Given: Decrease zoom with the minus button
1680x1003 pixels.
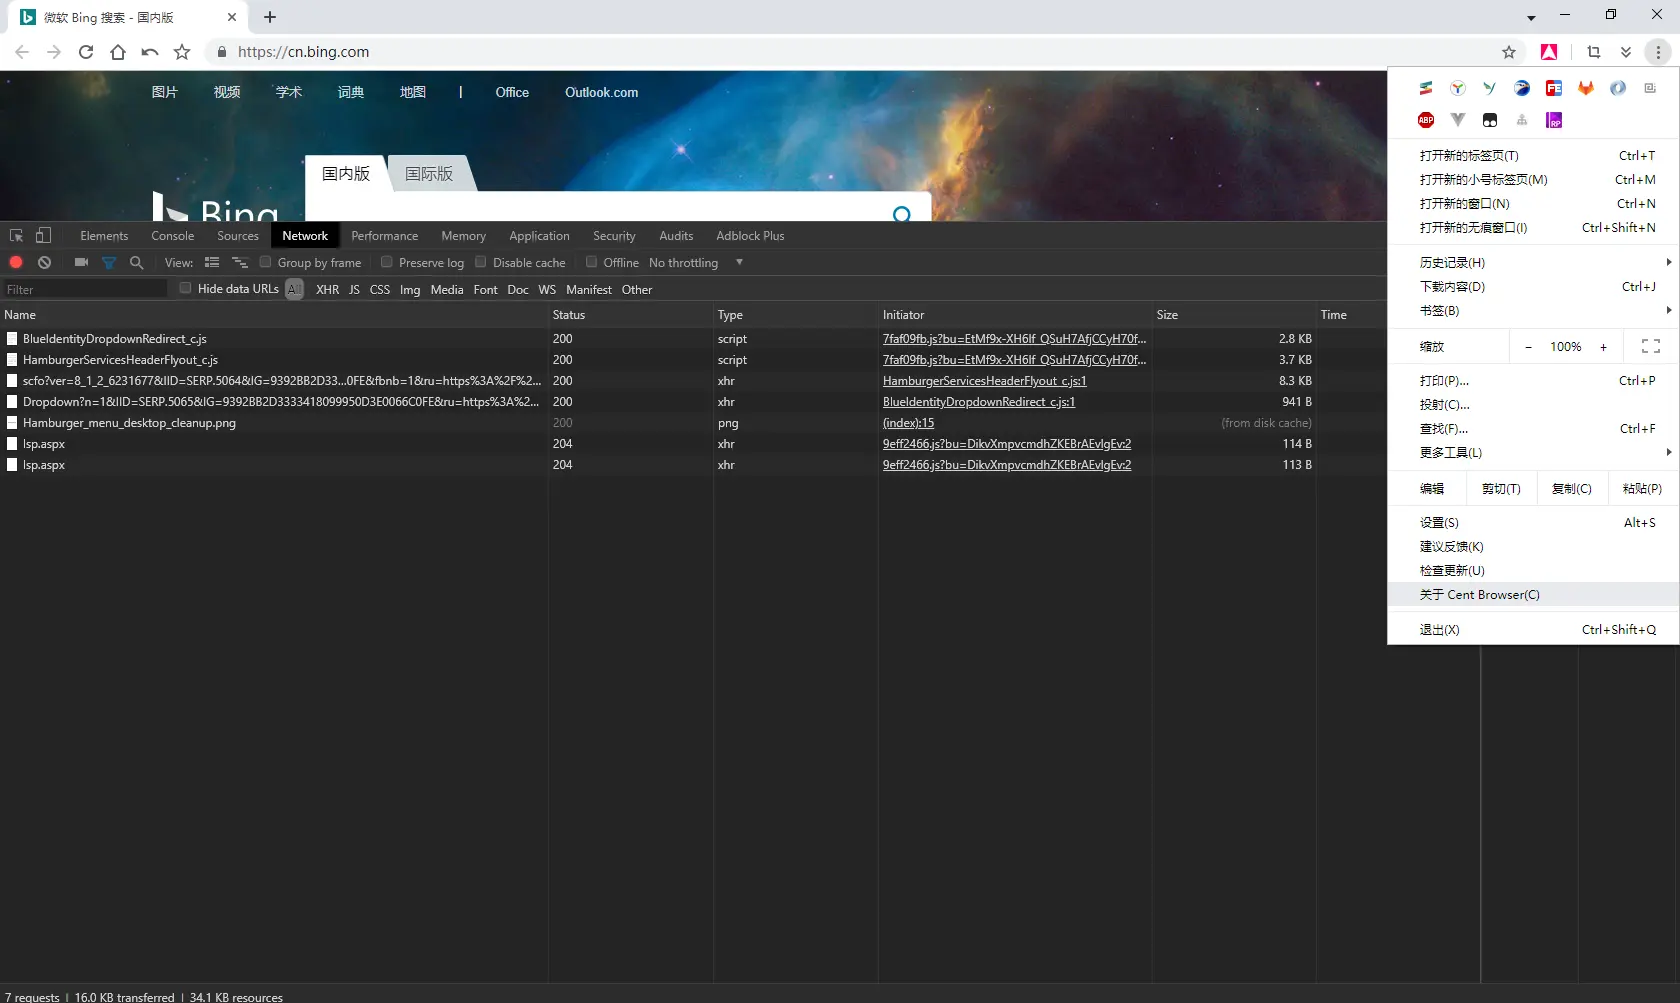Looking at the screenshot, I should point(1528,346).
